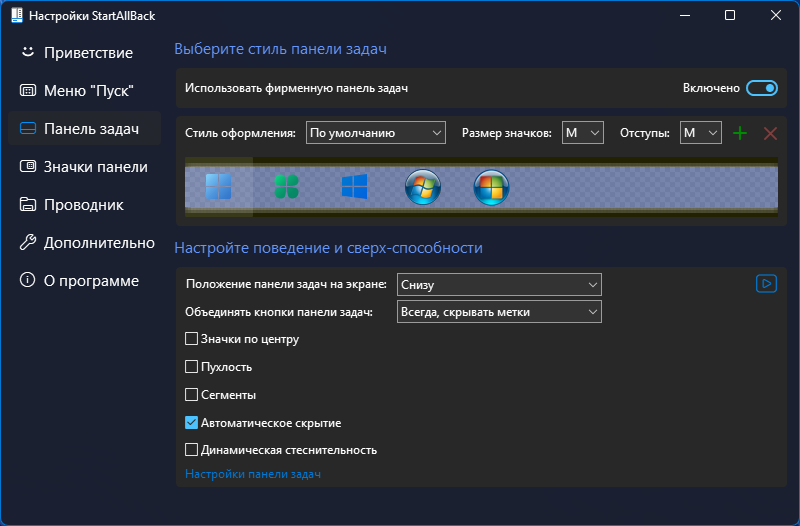Expand the "Размер значков" dropdown
The image size is (800, 526).
pos(583,133)
